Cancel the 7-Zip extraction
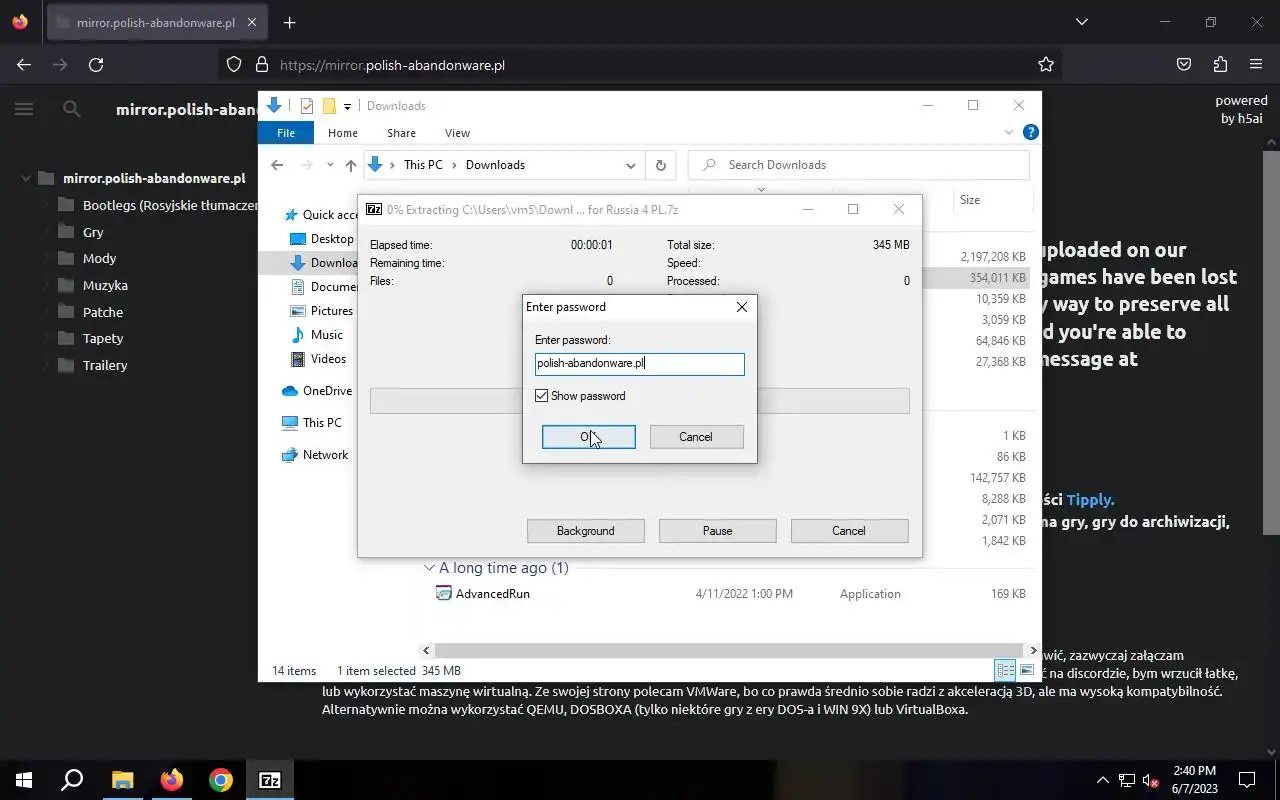 coord(849,531)
